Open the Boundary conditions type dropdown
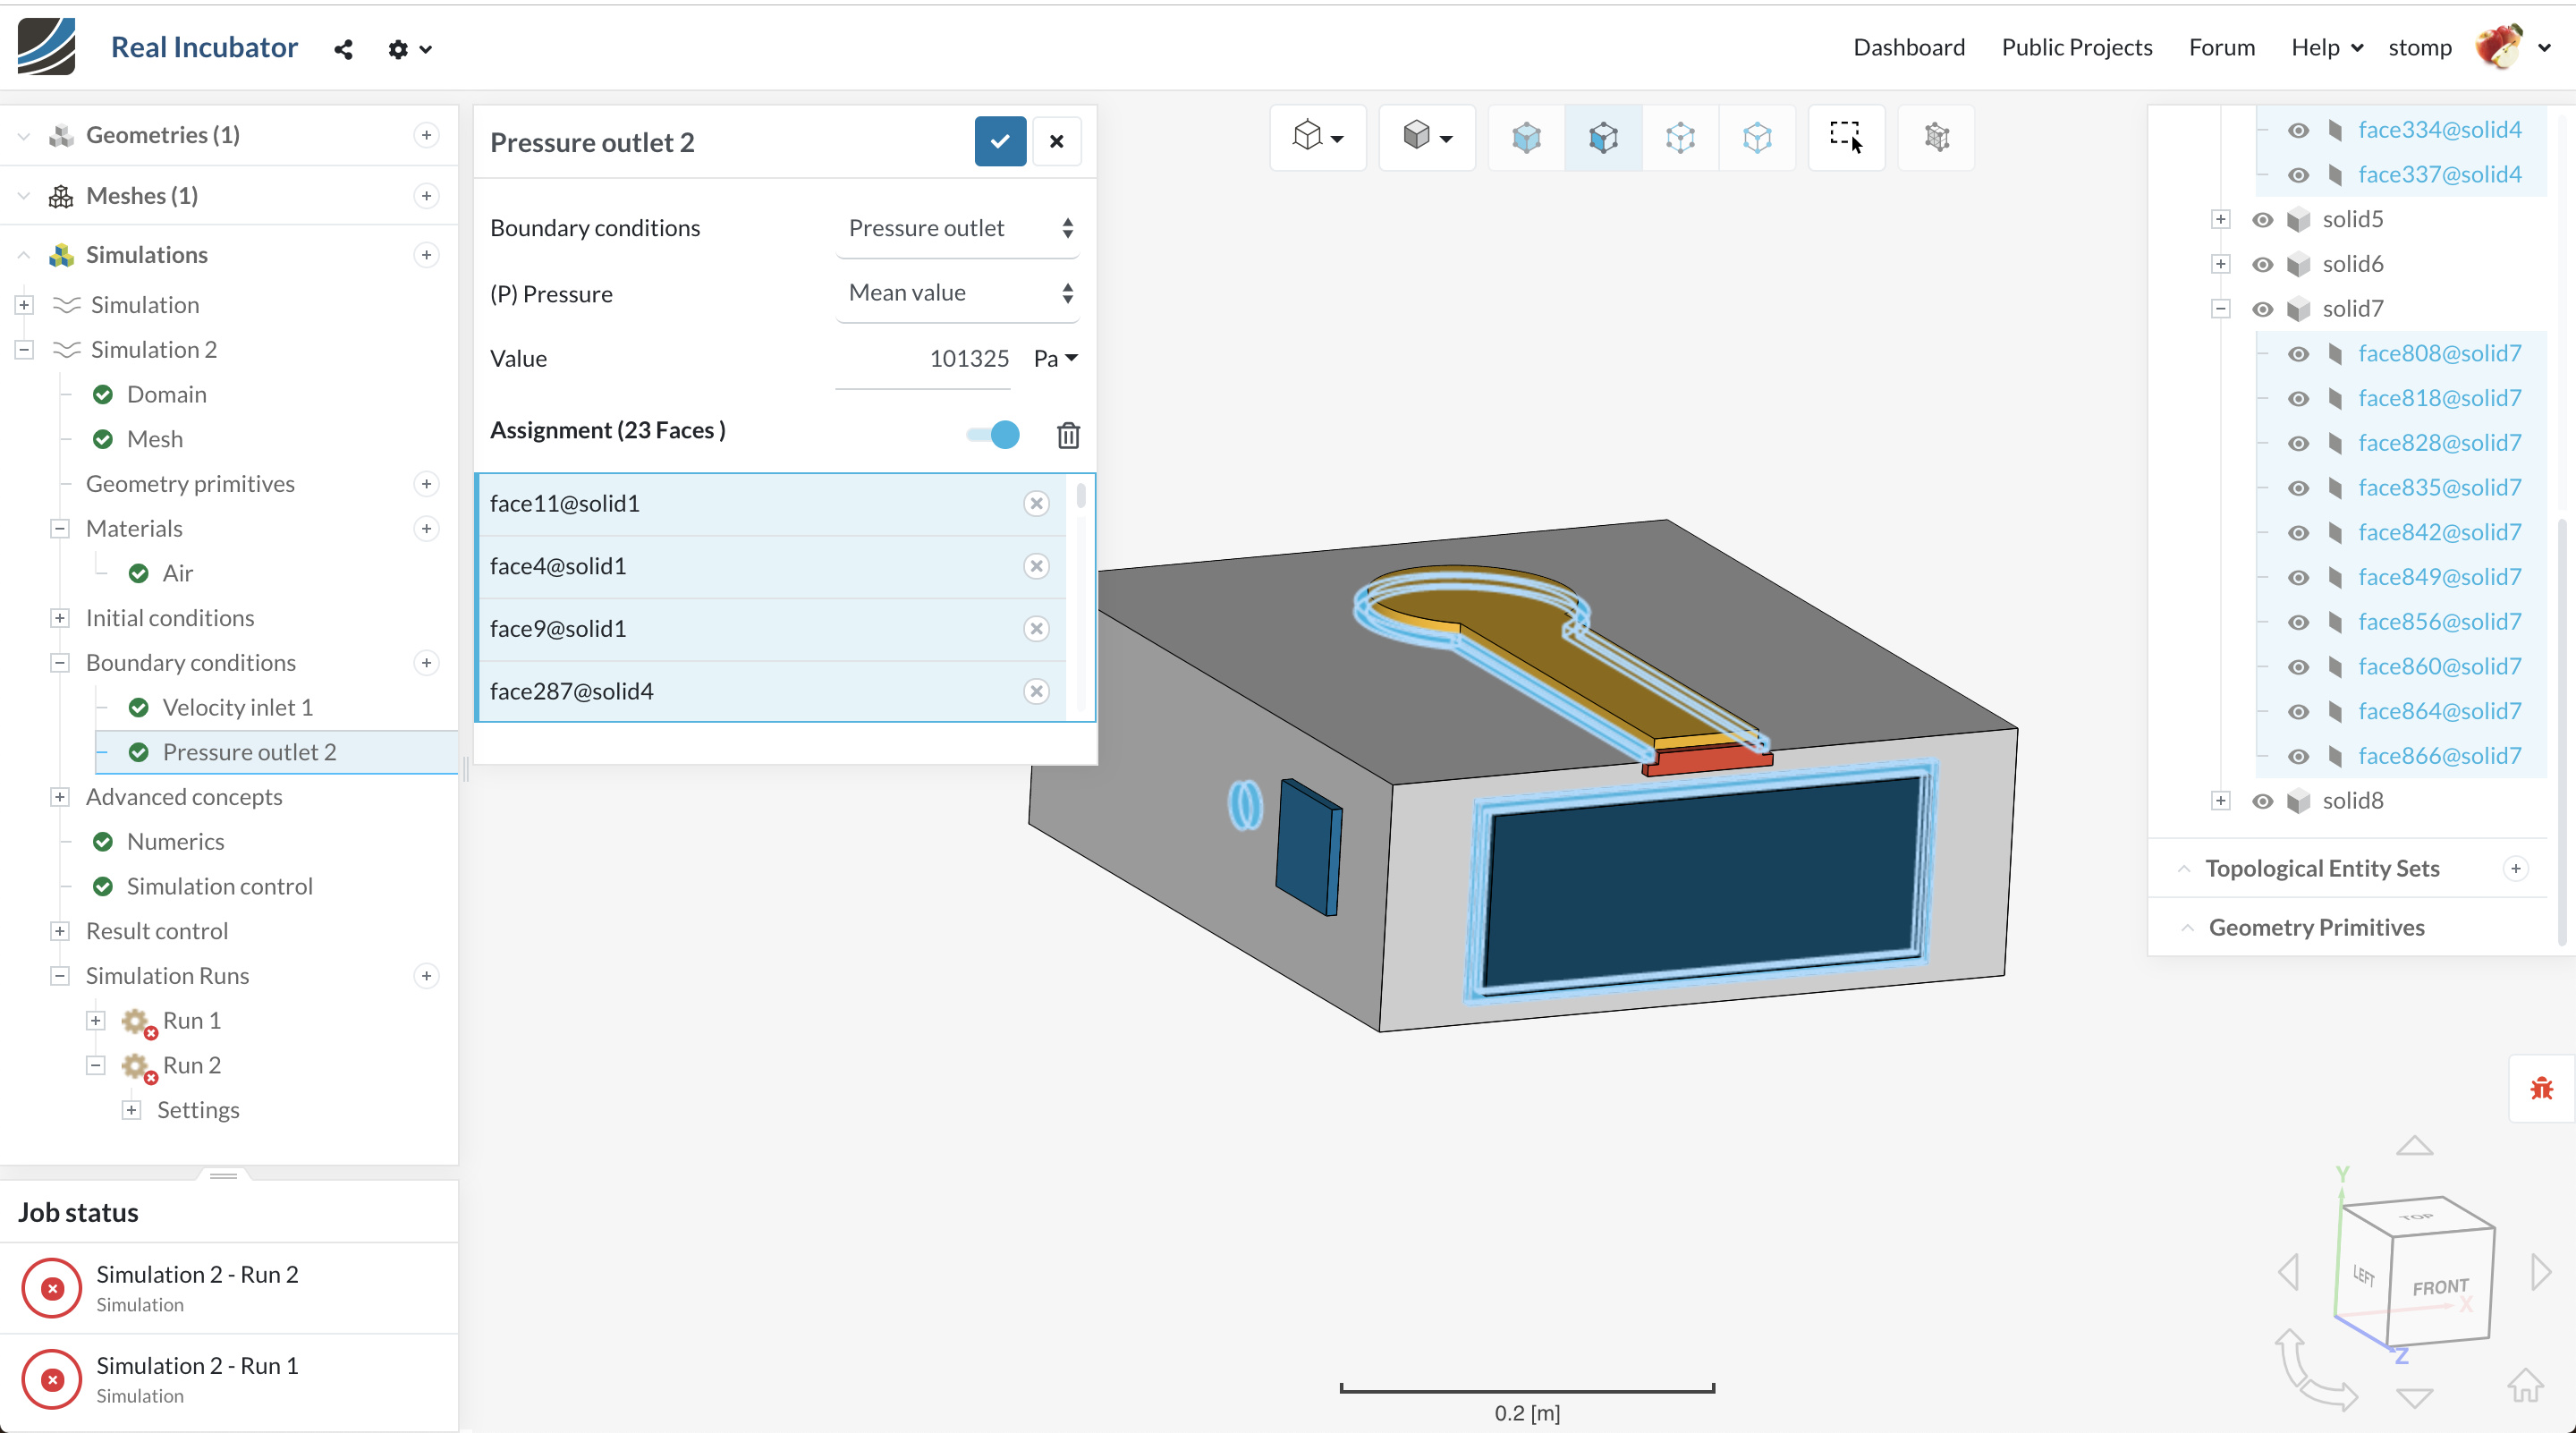The height and width of the screenshot is (1433, 2576). (957, 228)
